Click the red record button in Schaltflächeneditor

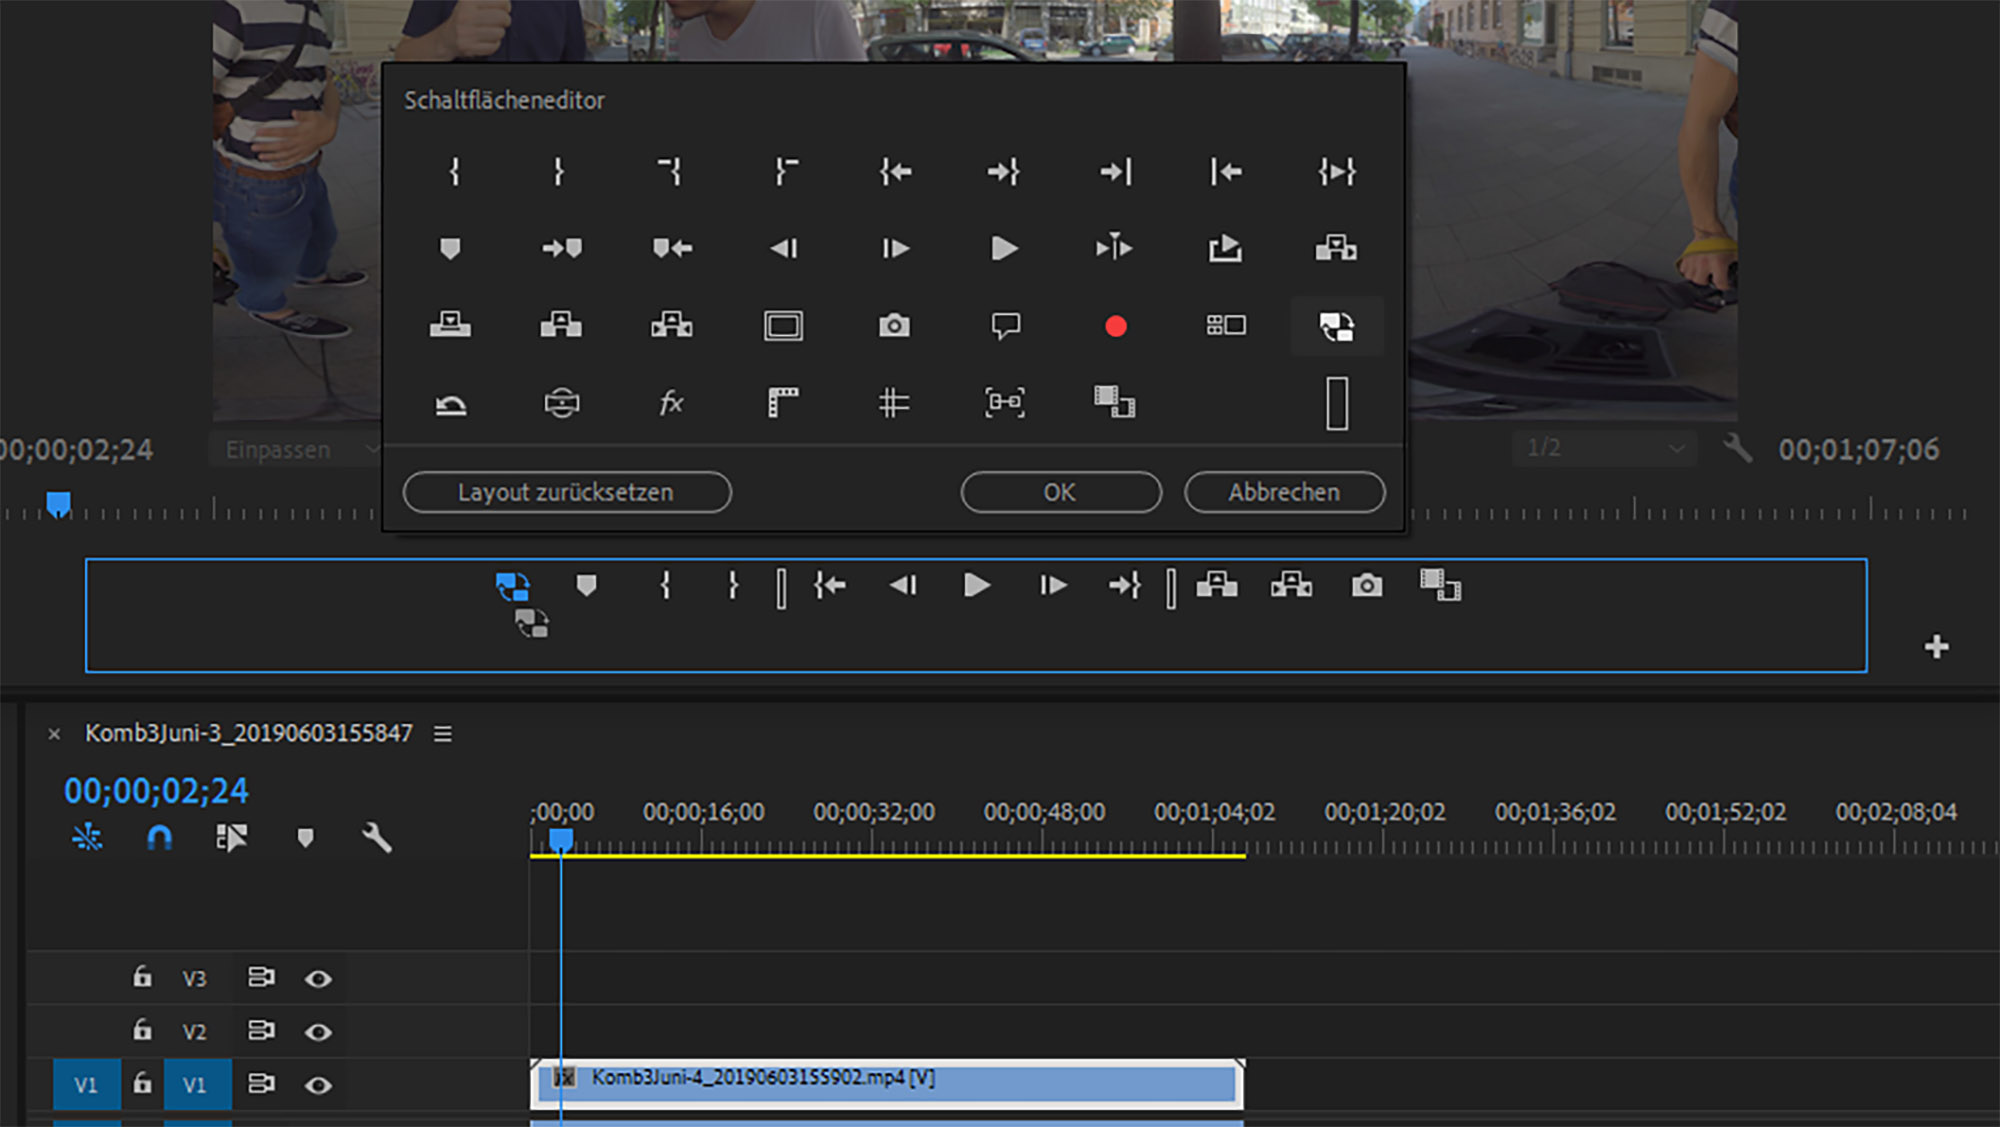[1116, 326]
